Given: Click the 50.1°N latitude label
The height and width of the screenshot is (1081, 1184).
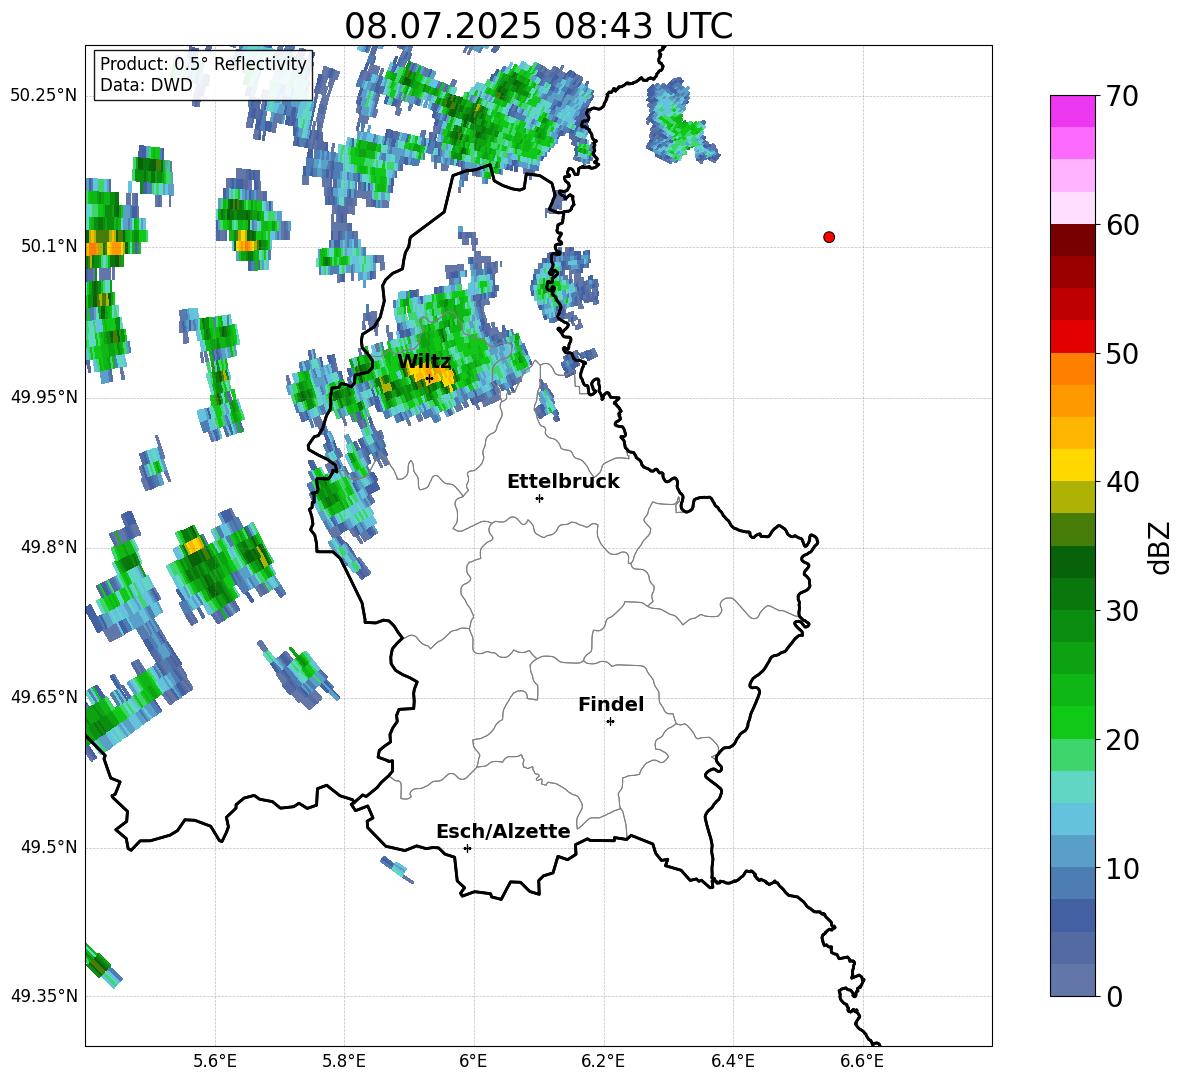Looking at the screenshot, I should [48, 246].
